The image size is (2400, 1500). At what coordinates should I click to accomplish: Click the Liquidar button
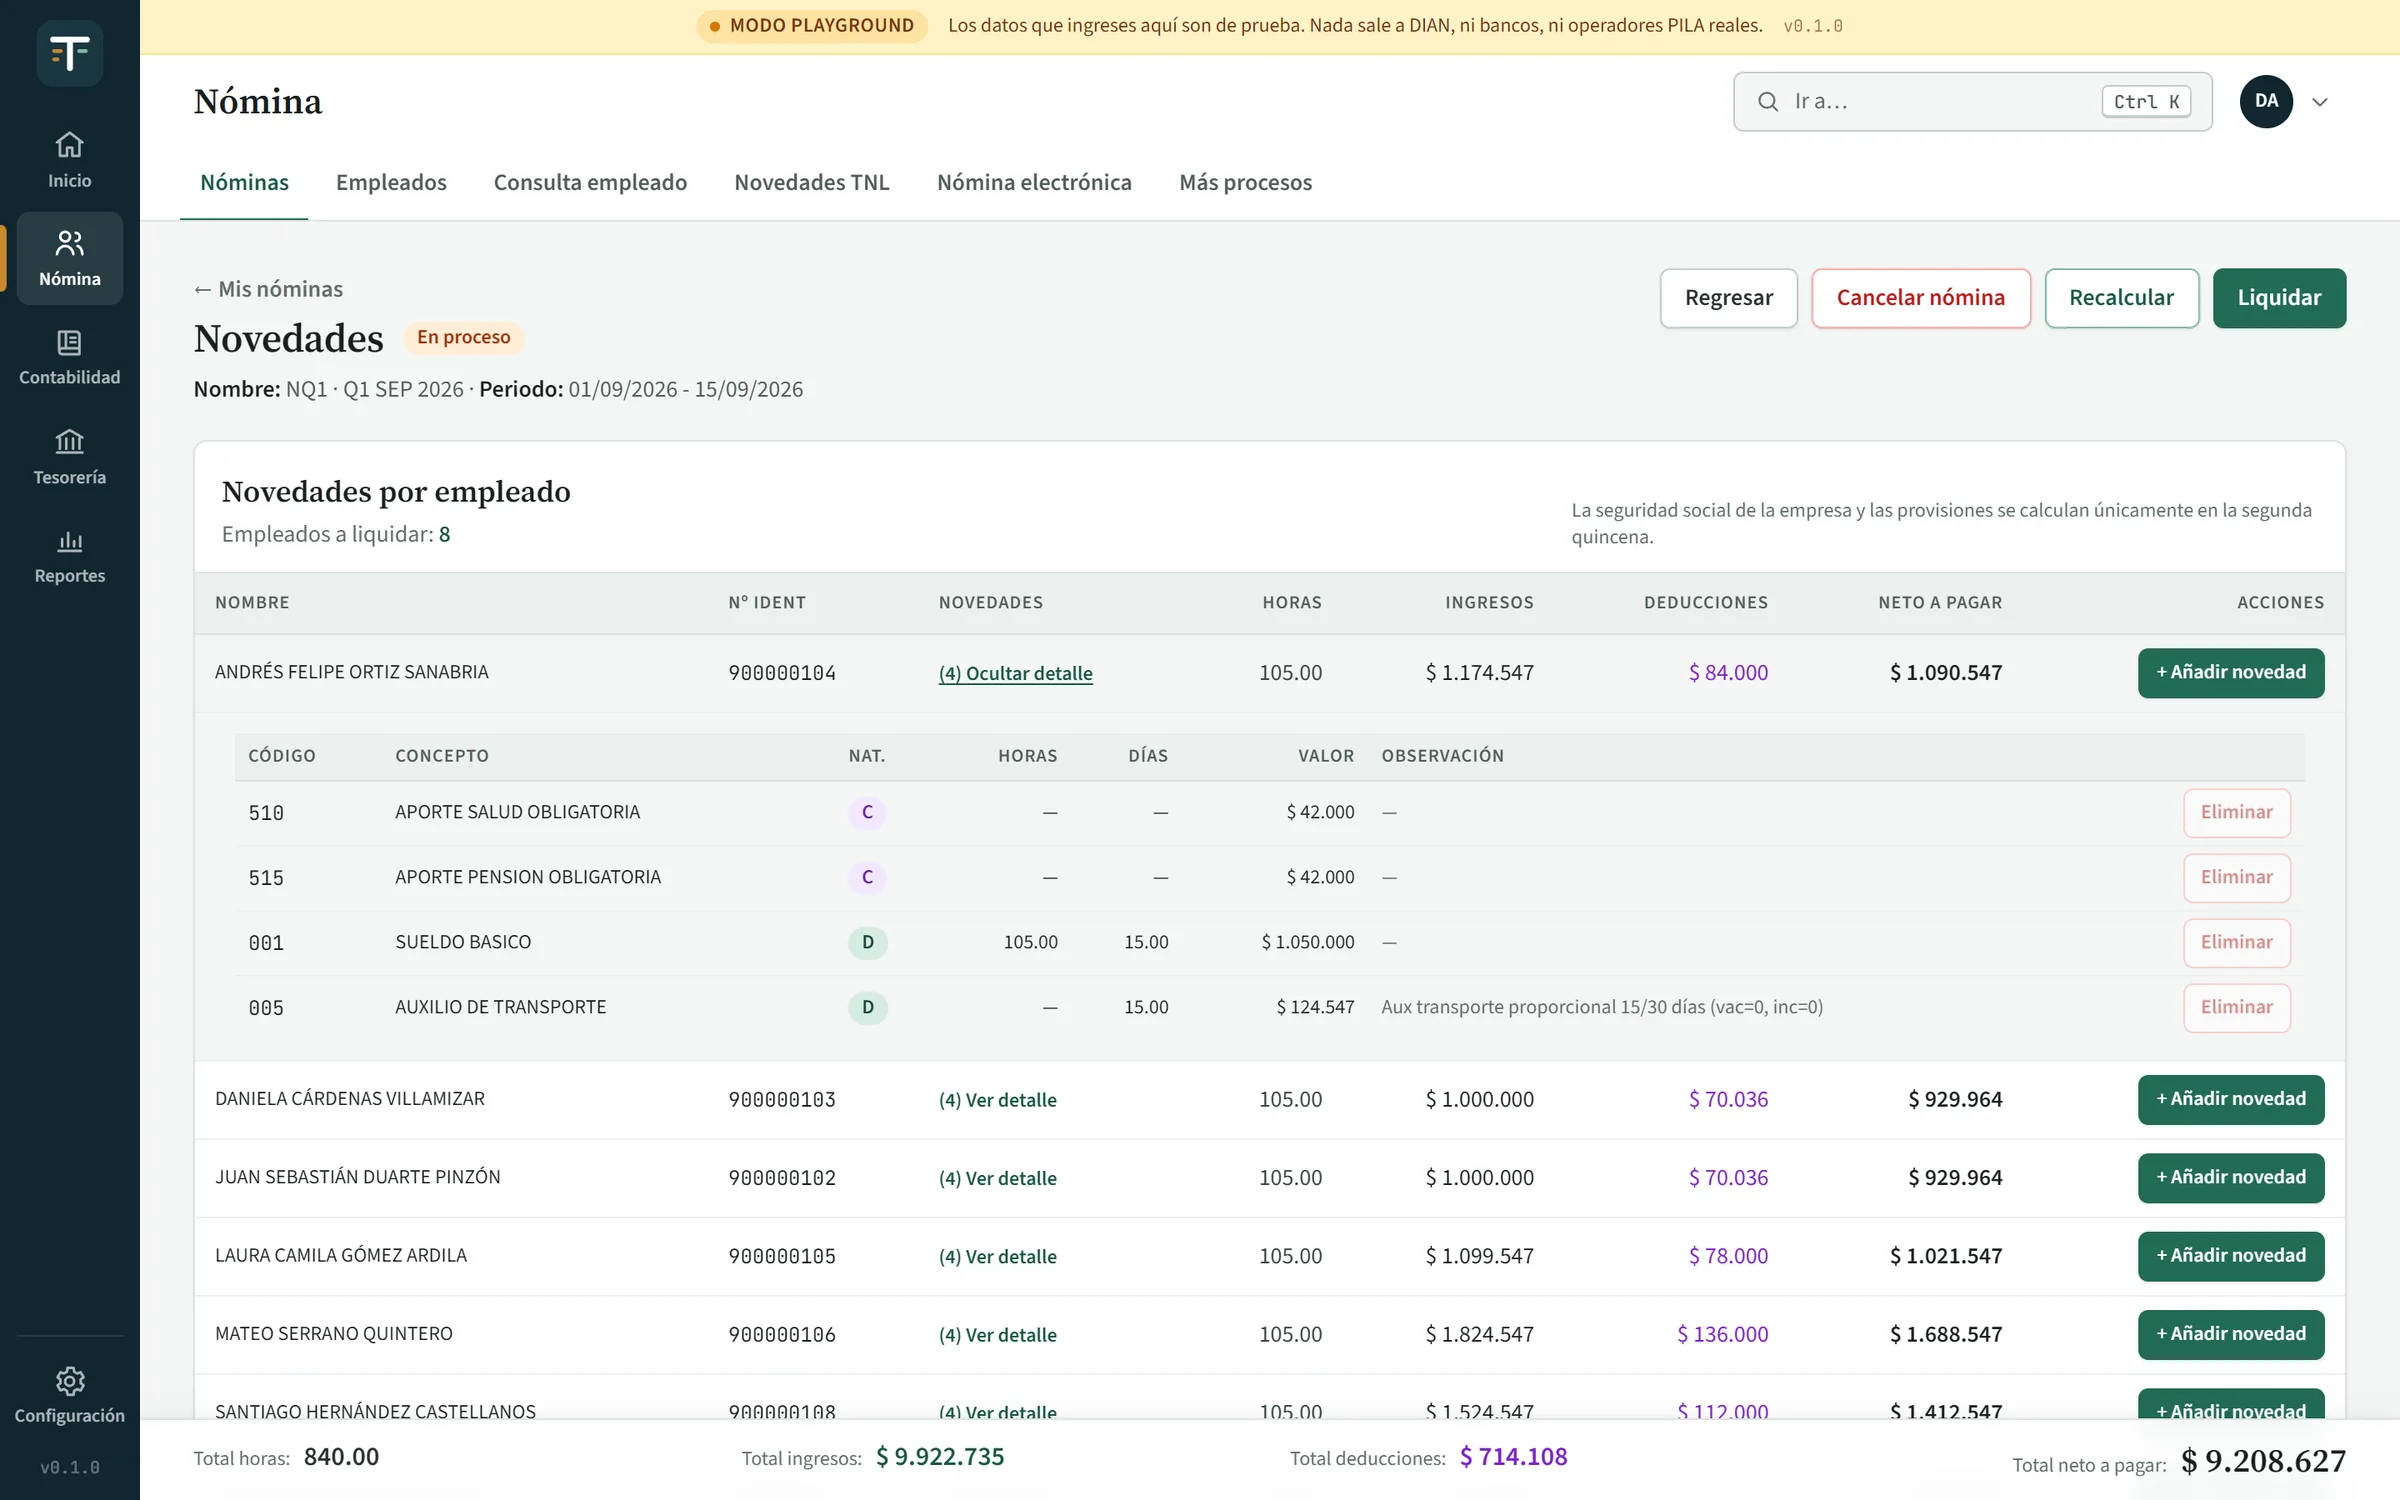[2279, 298]
